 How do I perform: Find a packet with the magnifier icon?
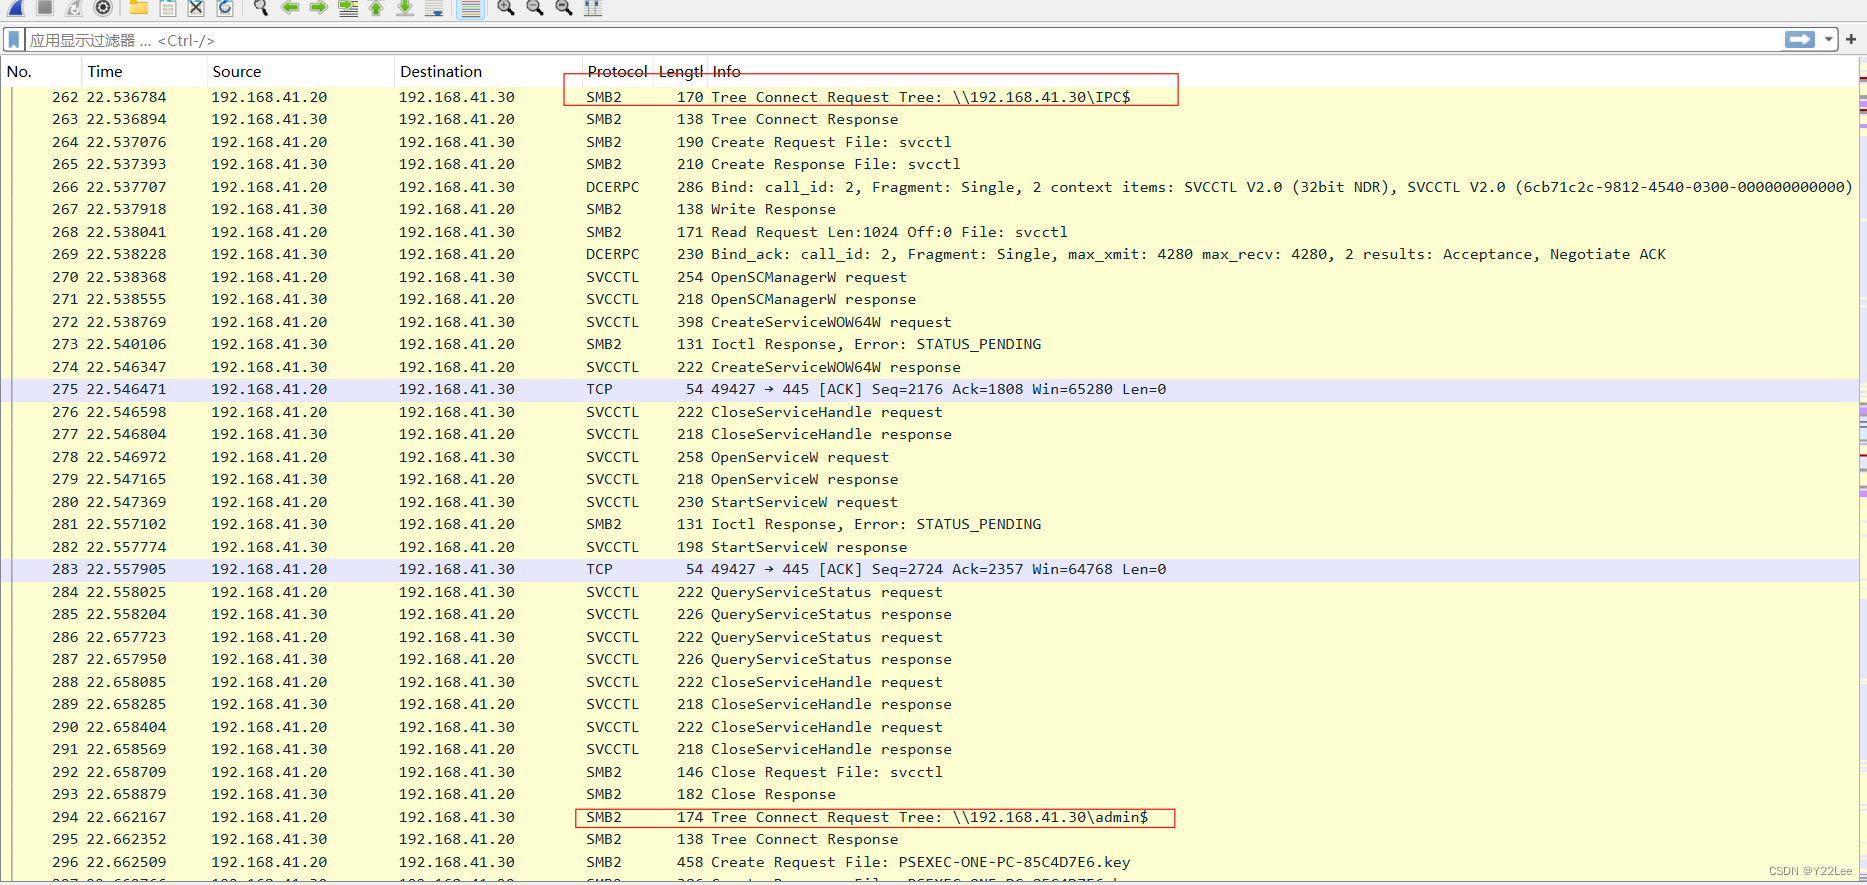pyautogui.click(x=261, y=8)
